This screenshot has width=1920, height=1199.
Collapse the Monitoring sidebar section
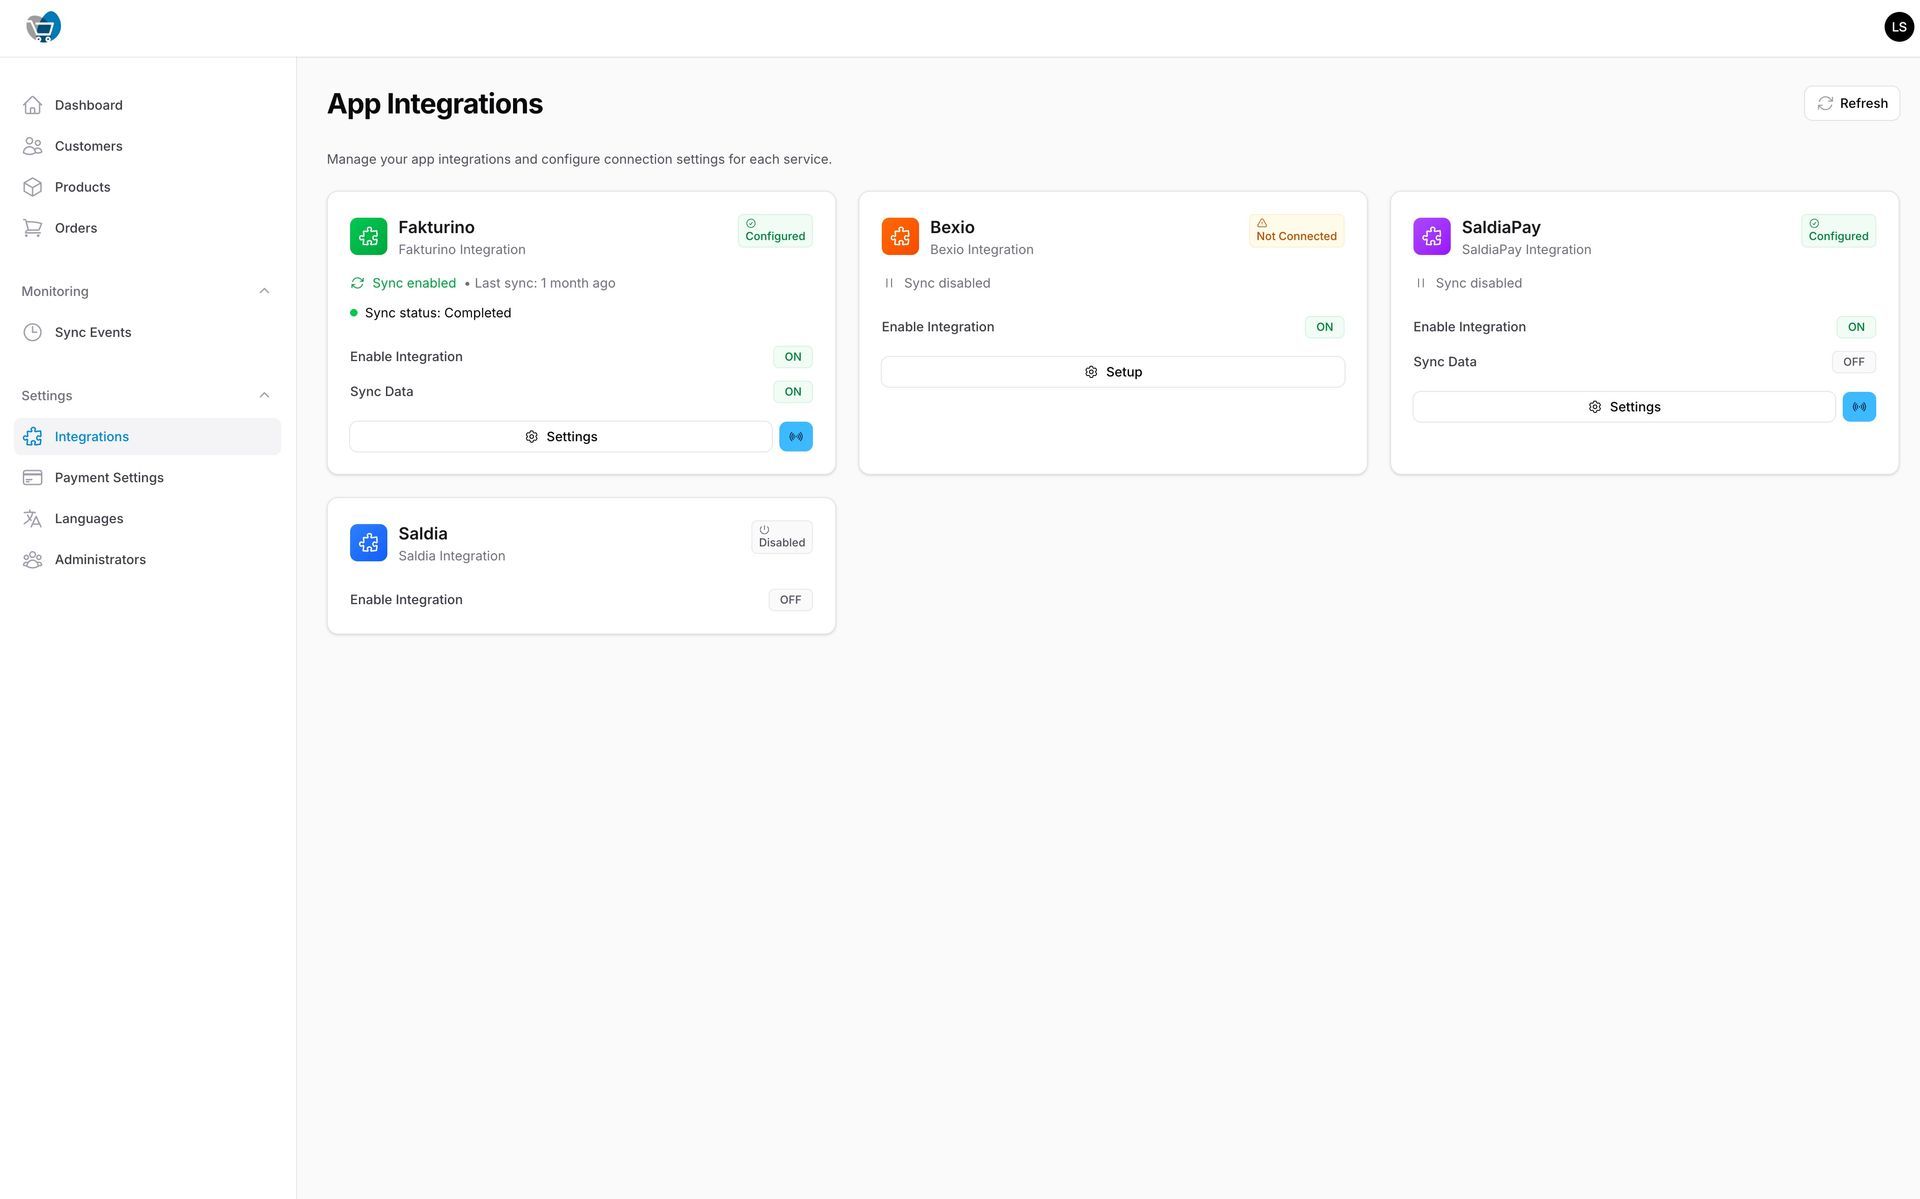coord(264,292)
